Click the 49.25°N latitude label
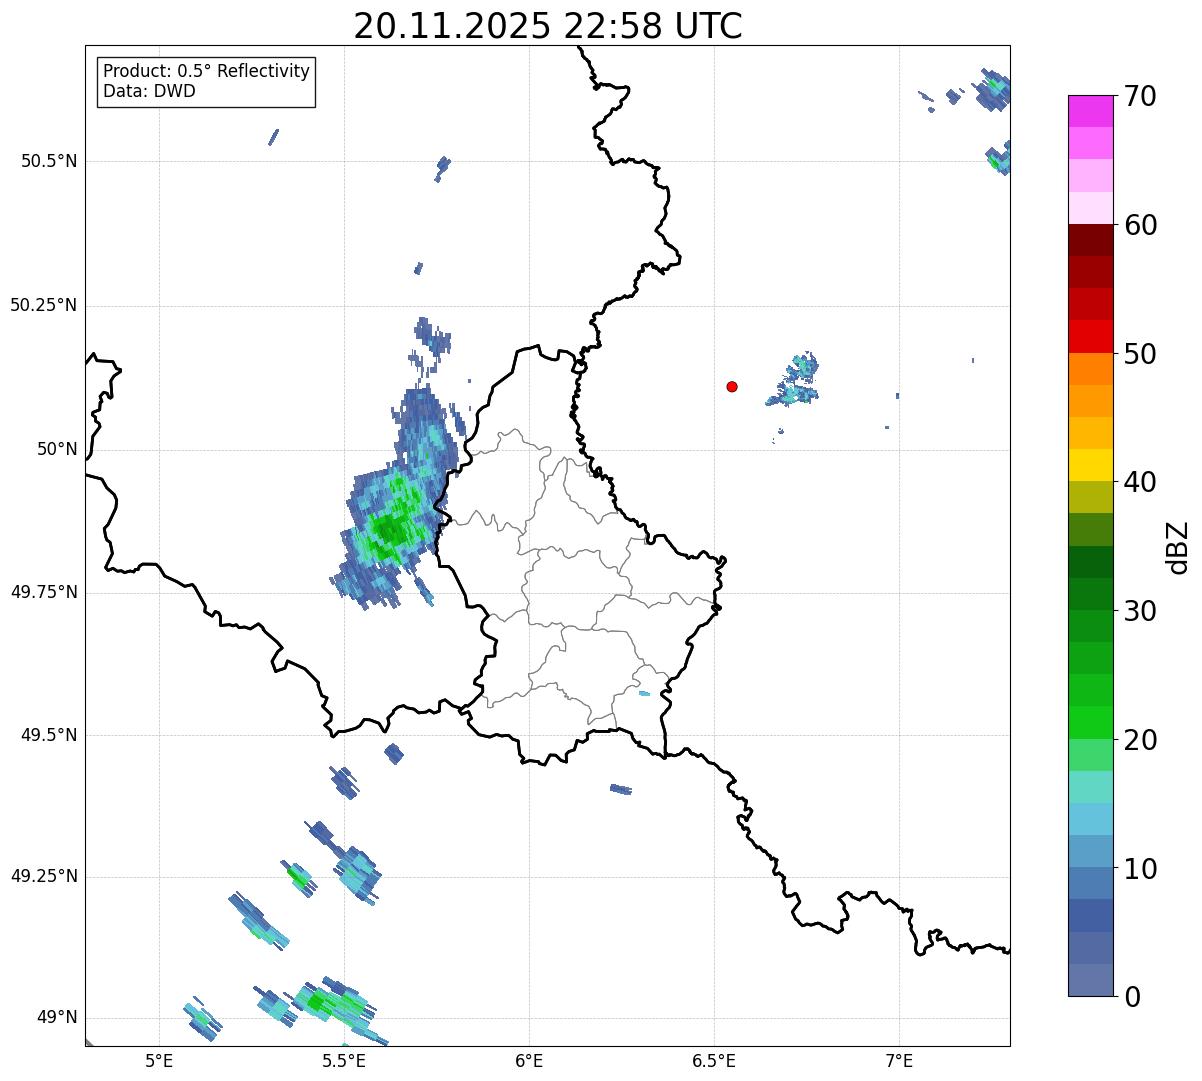The width and height of the screenshot is (1202, 1081). (x=44, y=876)
